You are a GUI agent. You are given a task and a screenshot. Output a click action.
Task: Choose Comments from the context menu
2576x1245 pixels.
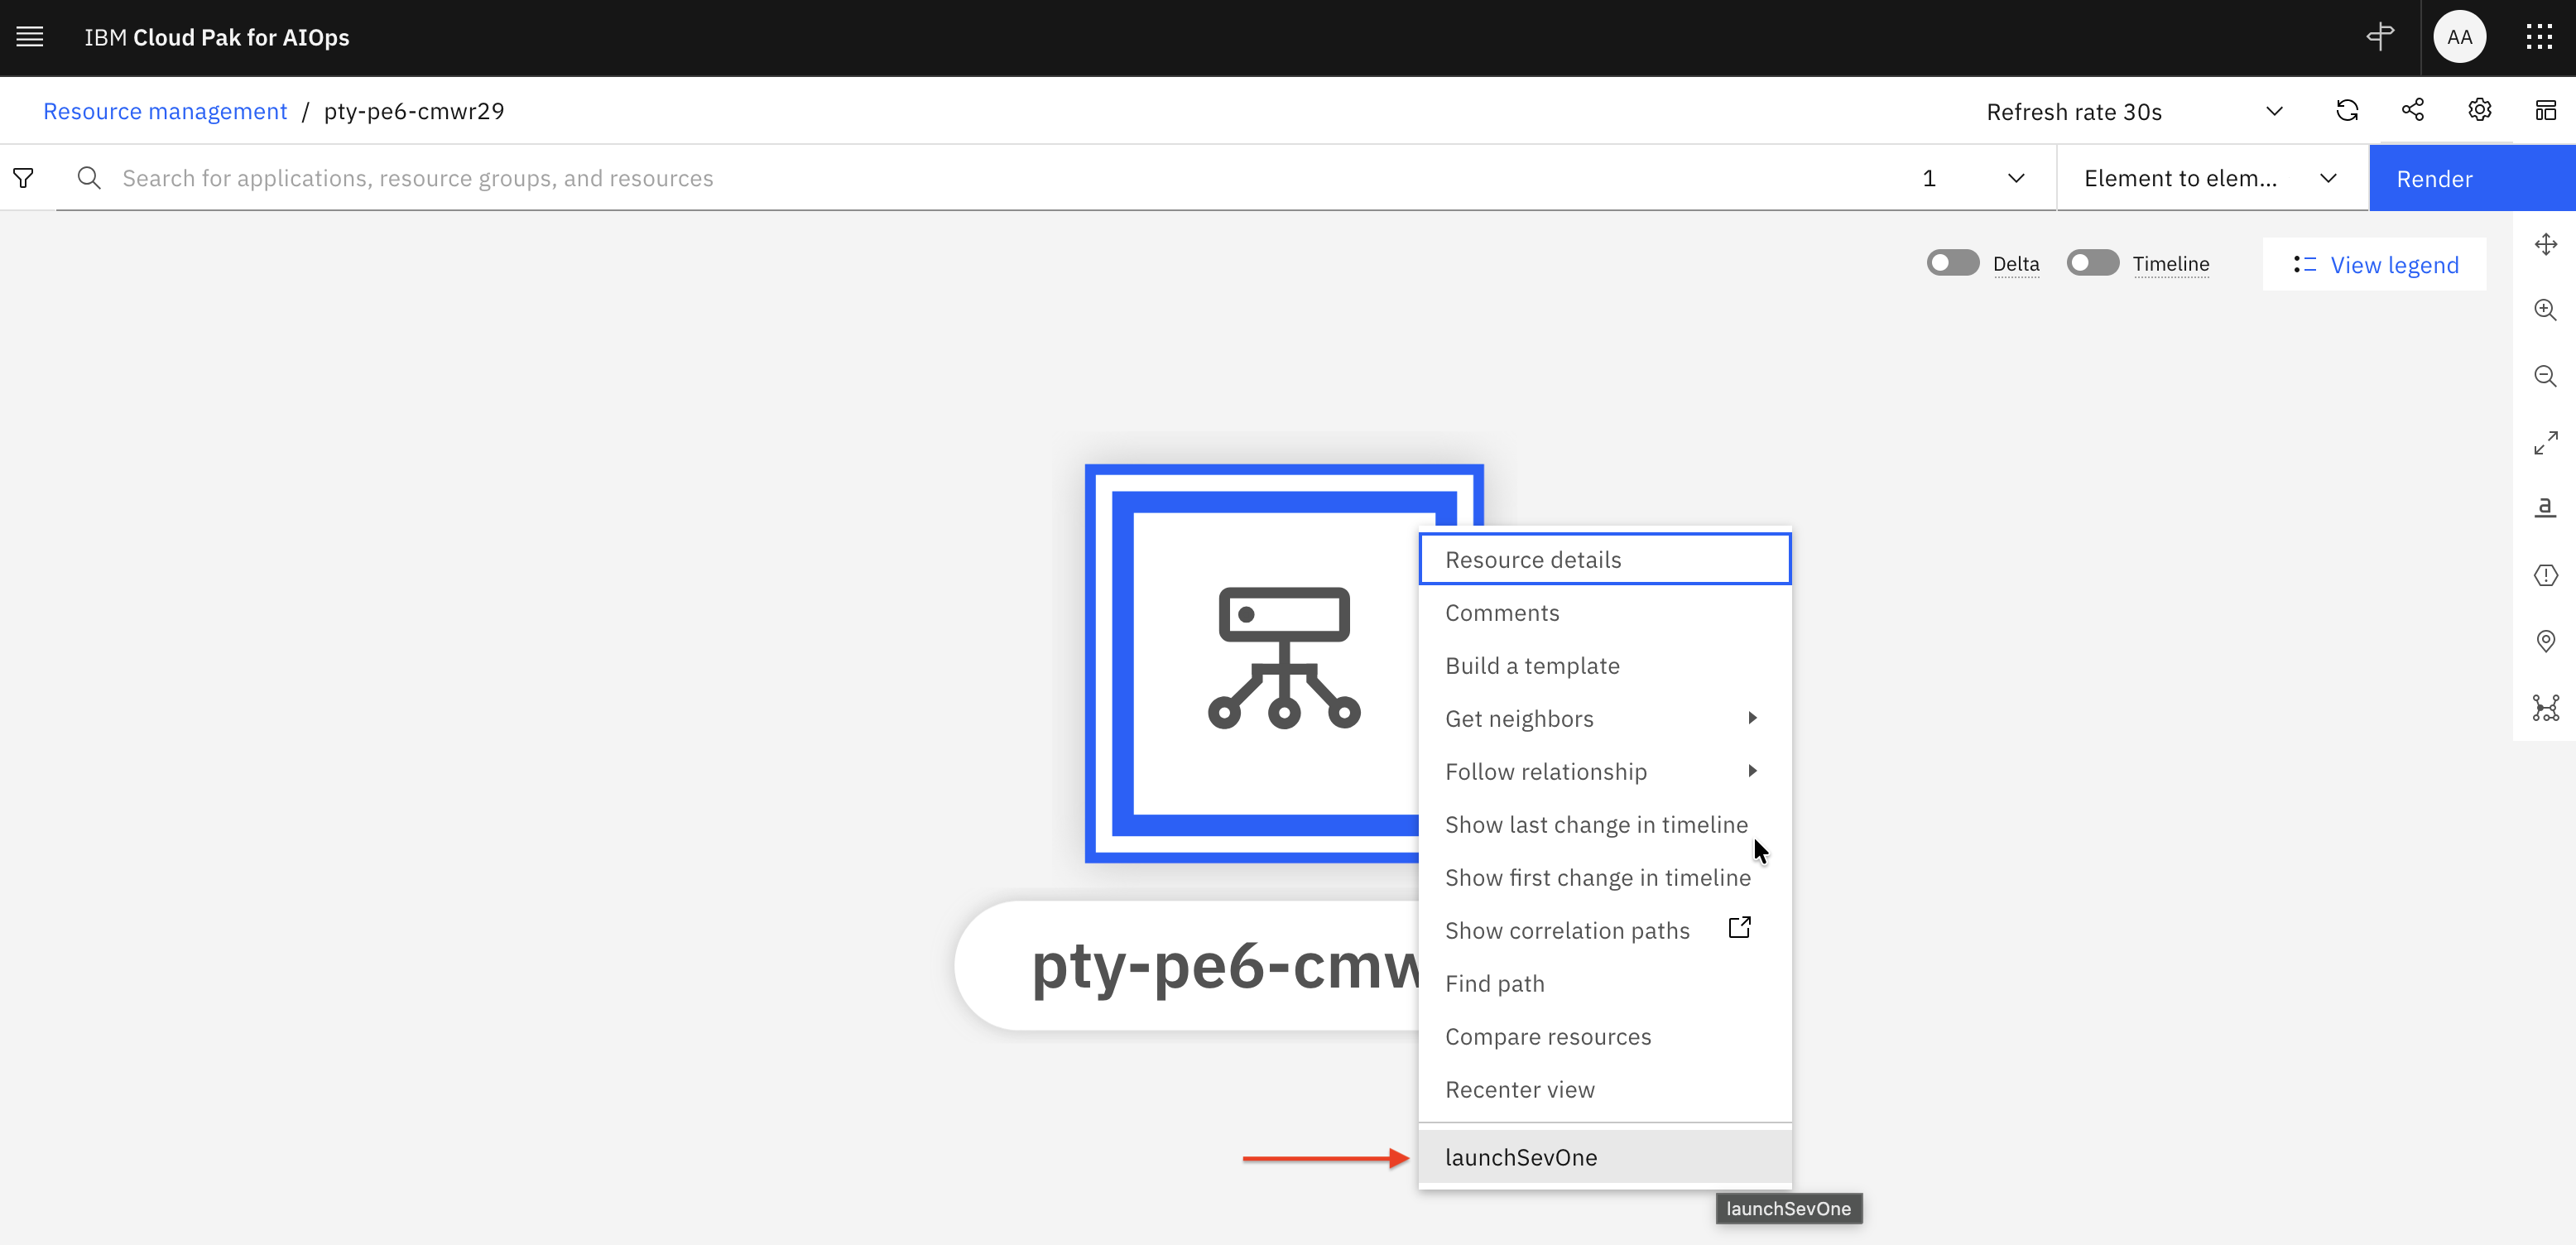coord(1604,613)
